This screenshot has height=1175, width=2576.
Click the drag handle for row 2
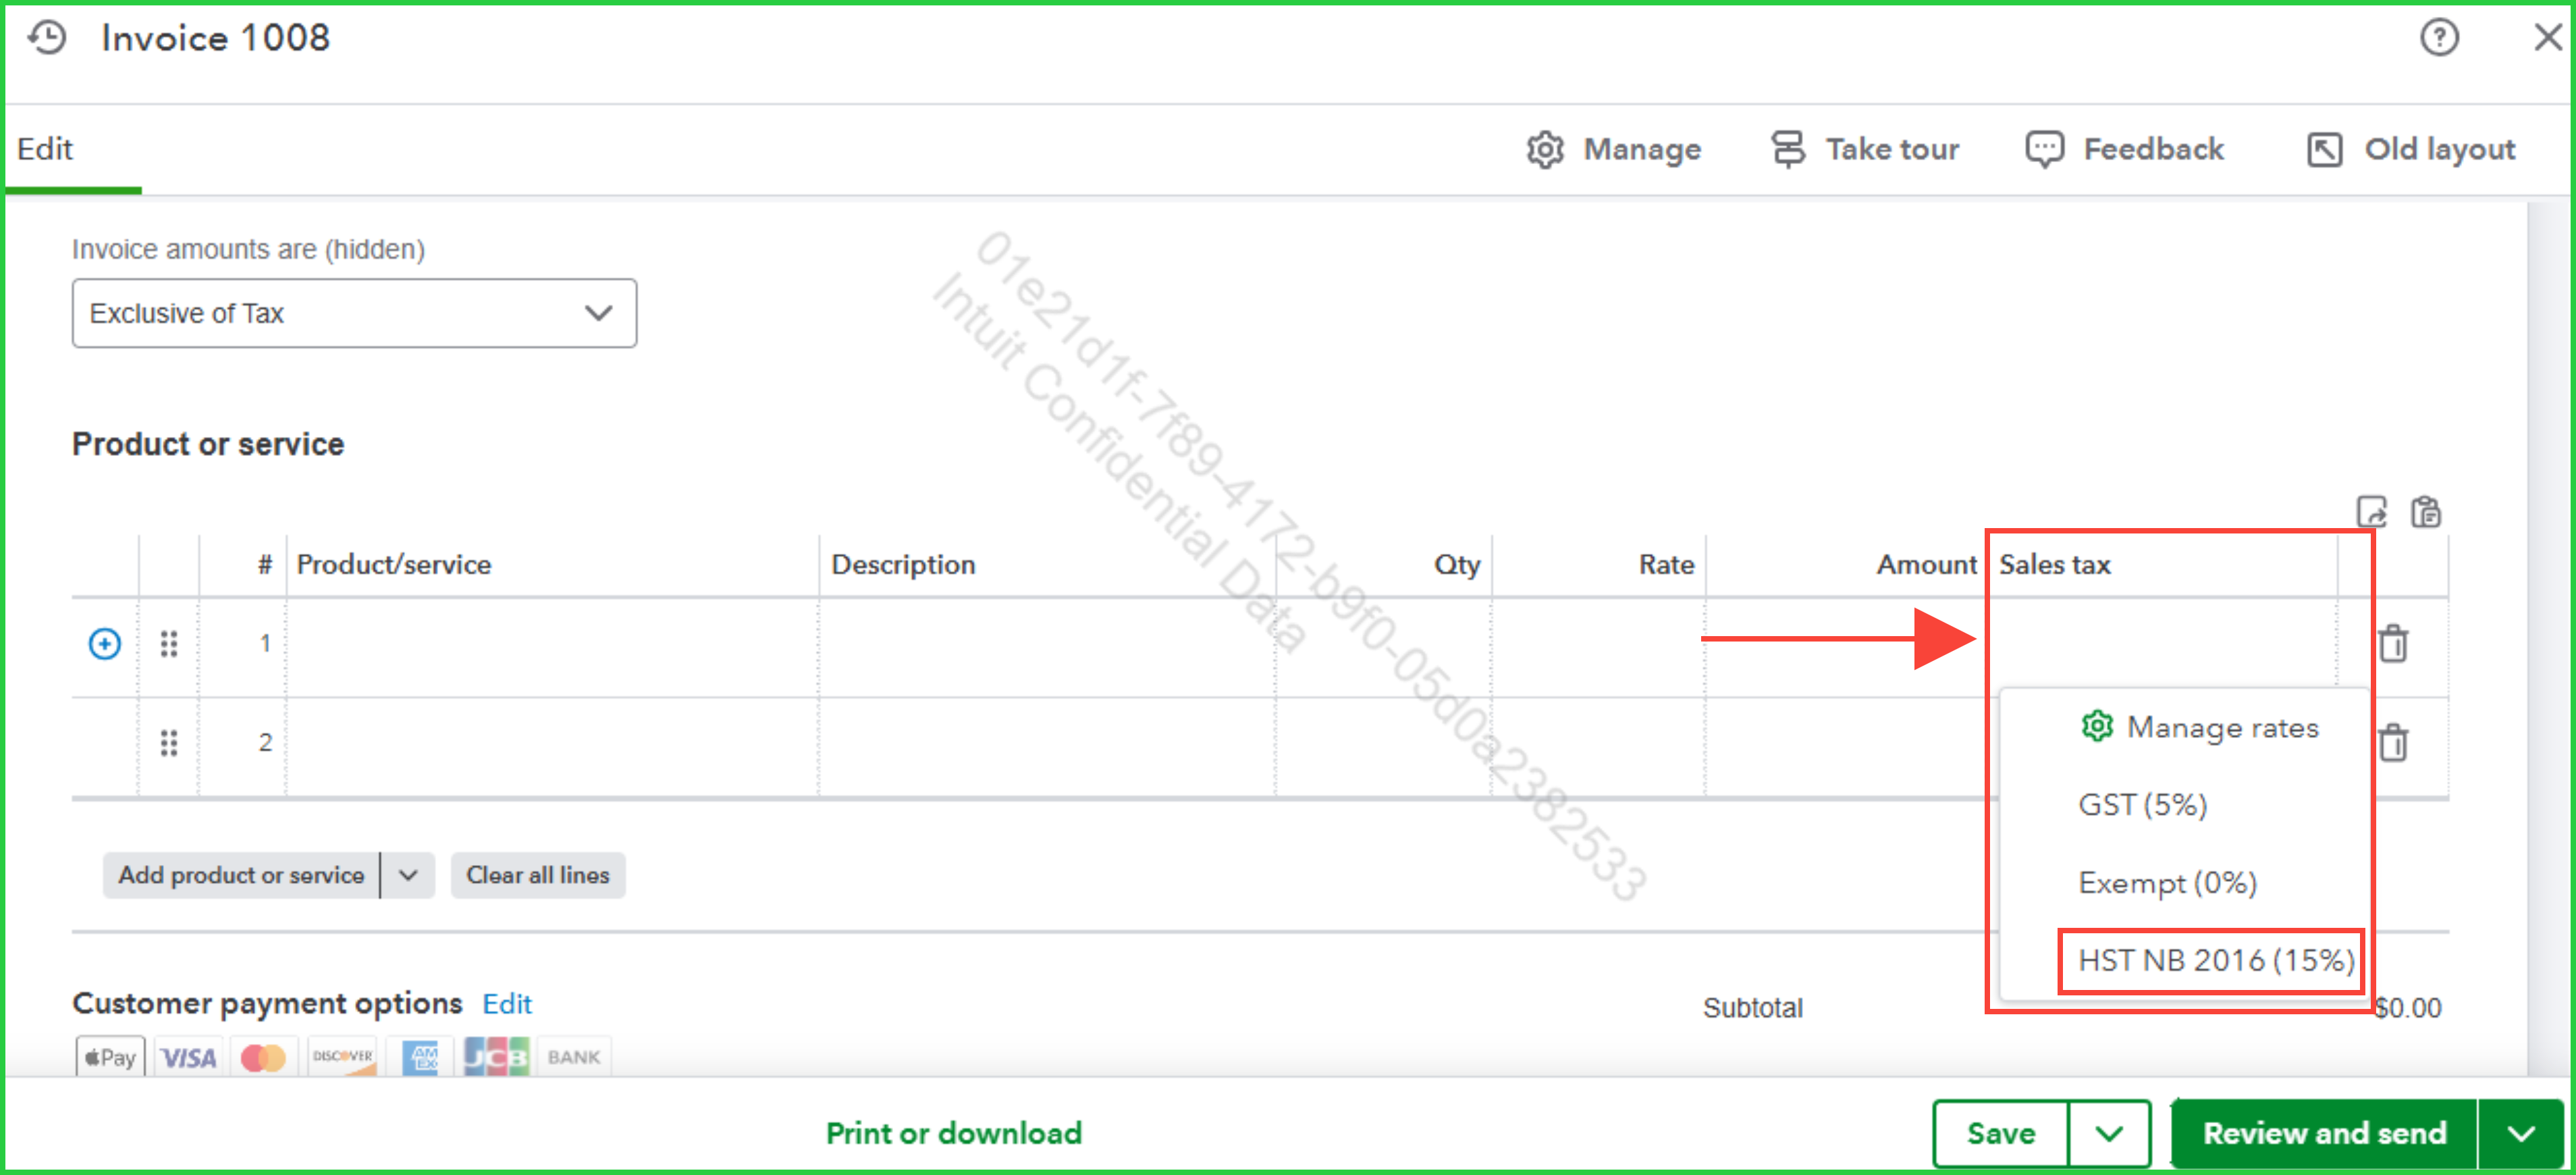point(169,743)
